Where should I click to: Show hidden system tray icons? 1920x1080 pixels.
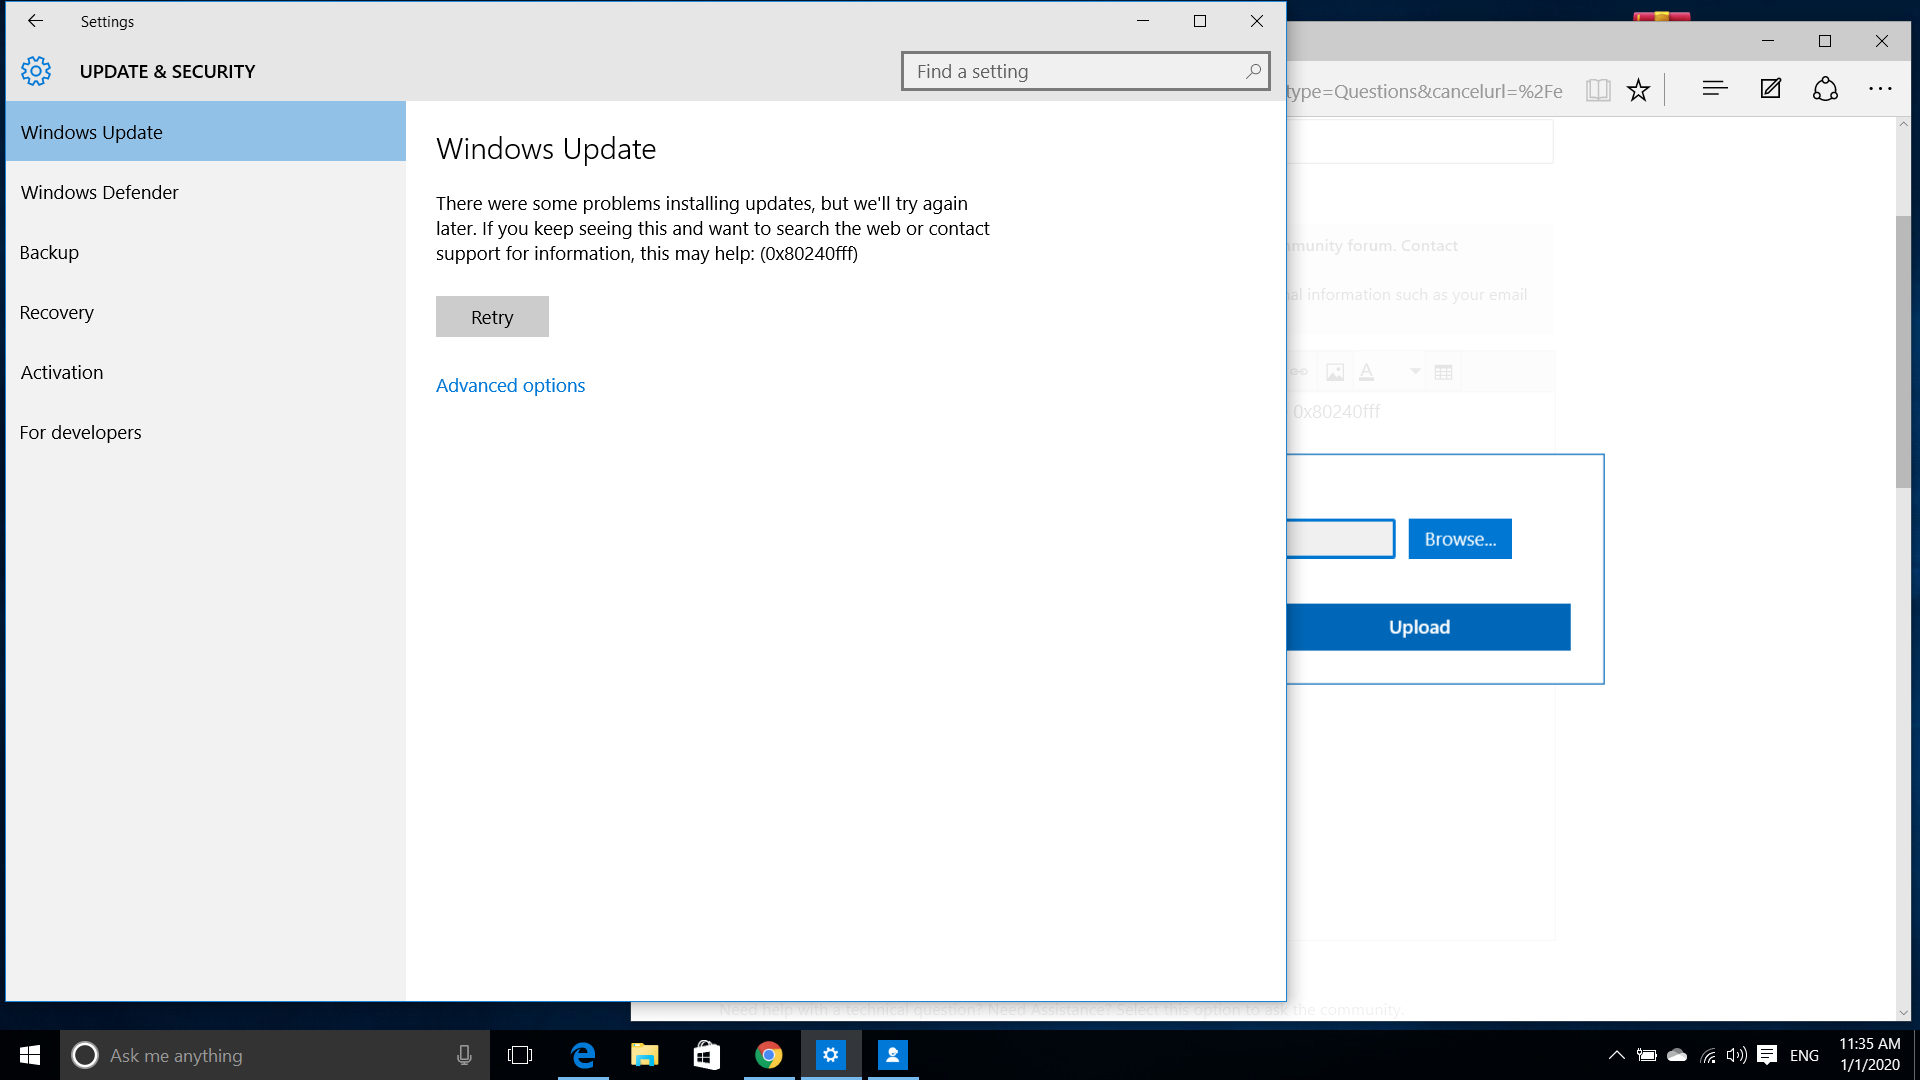tap(1616, 1055)
